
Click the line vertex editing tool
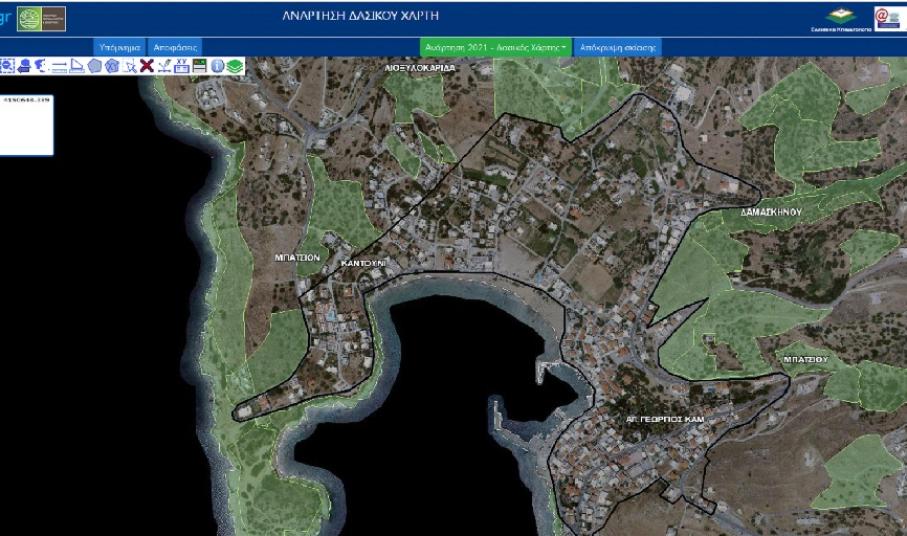(165, 65)
